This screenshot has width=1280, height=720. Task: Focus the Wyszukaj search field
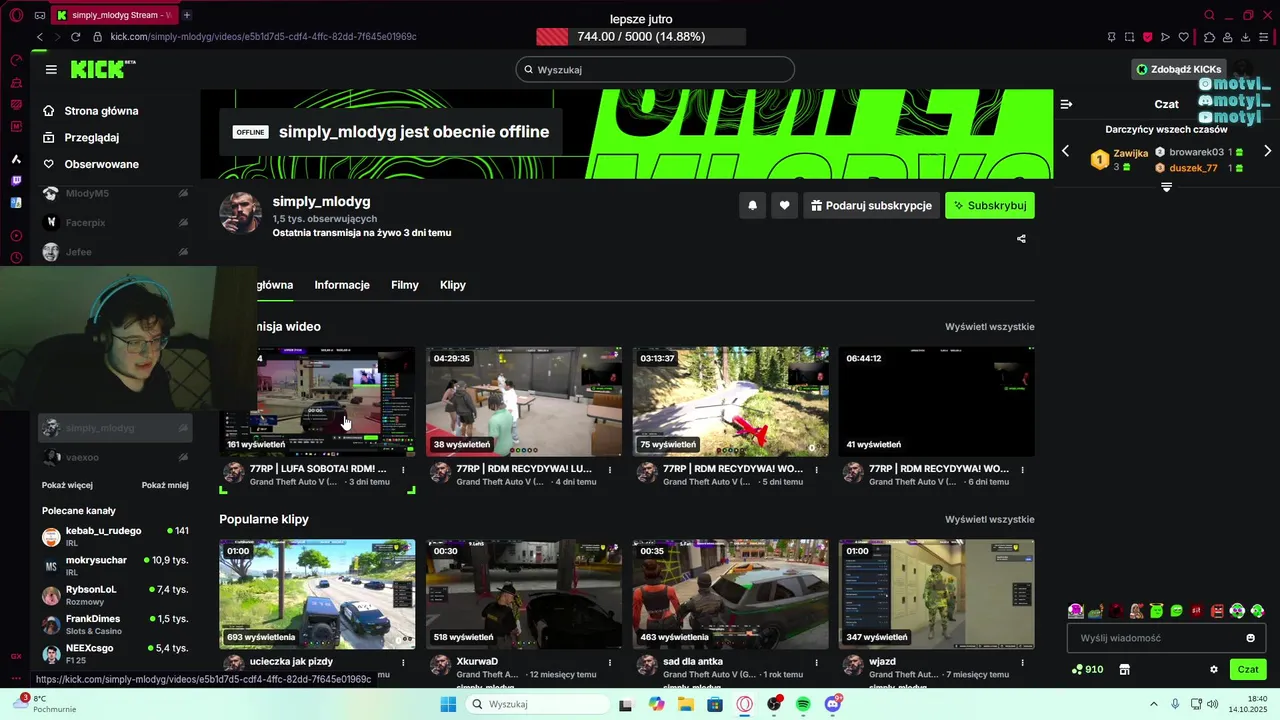click(655, 69)
